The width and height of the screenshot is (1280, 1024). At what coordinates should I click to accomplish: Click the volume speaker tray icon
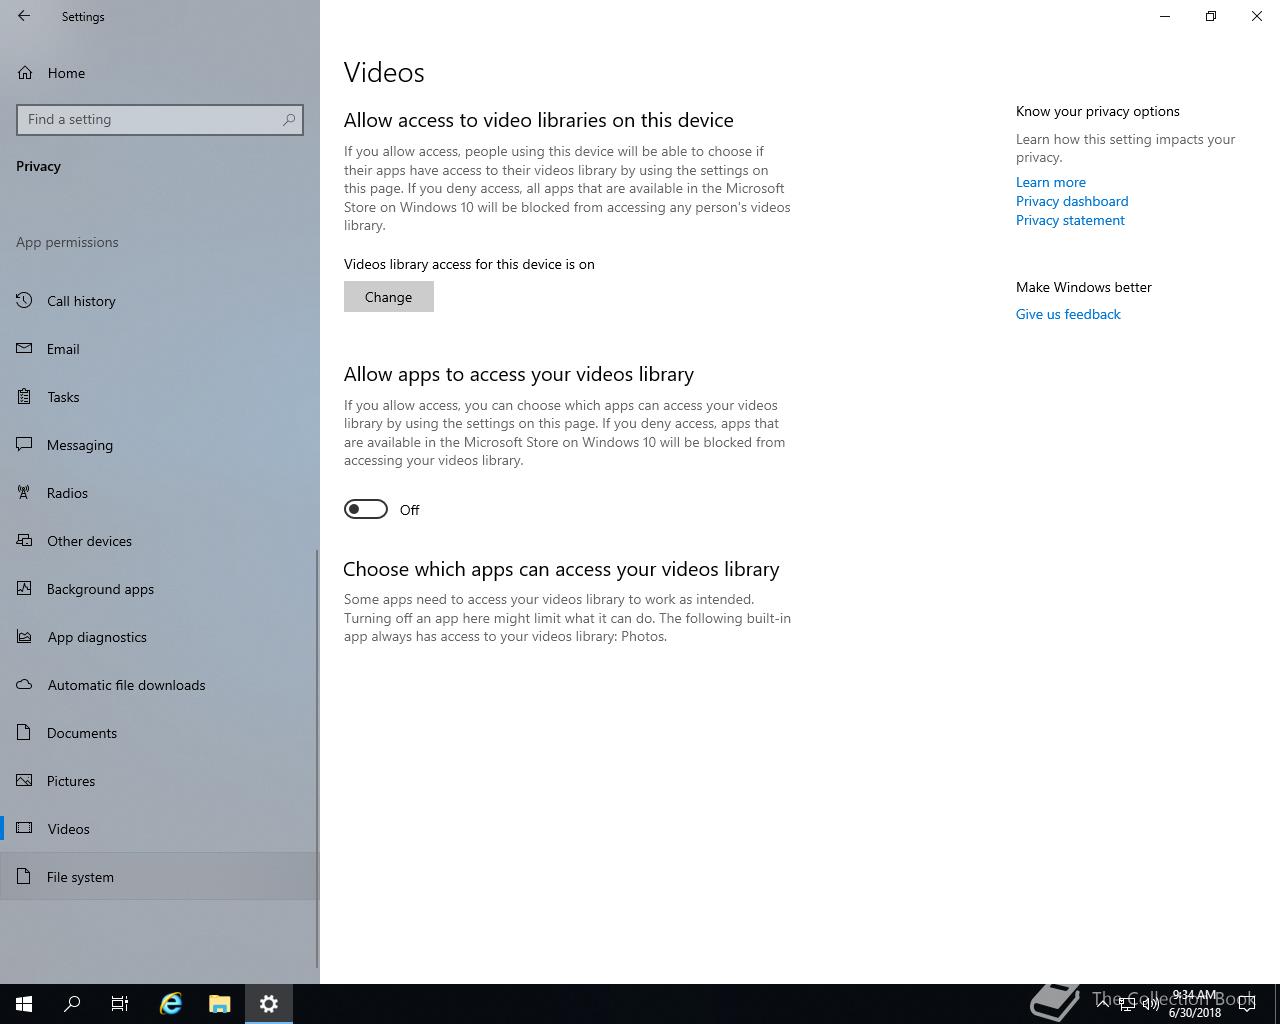tap(1150, 1004)
